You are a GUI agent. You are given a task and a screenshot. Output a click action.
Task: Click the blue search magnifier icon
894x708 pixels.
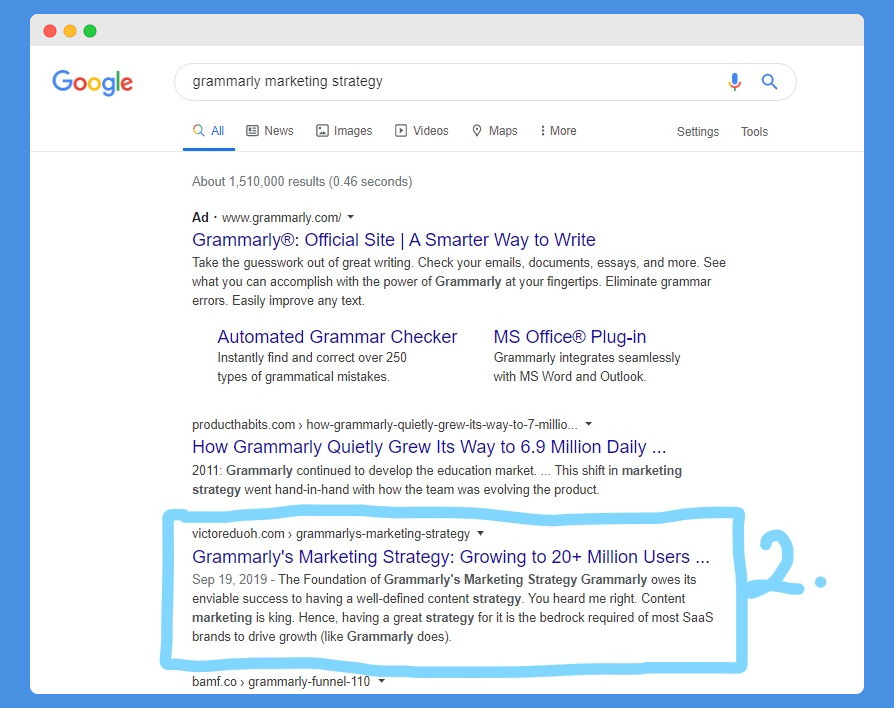tap(769, 82)
